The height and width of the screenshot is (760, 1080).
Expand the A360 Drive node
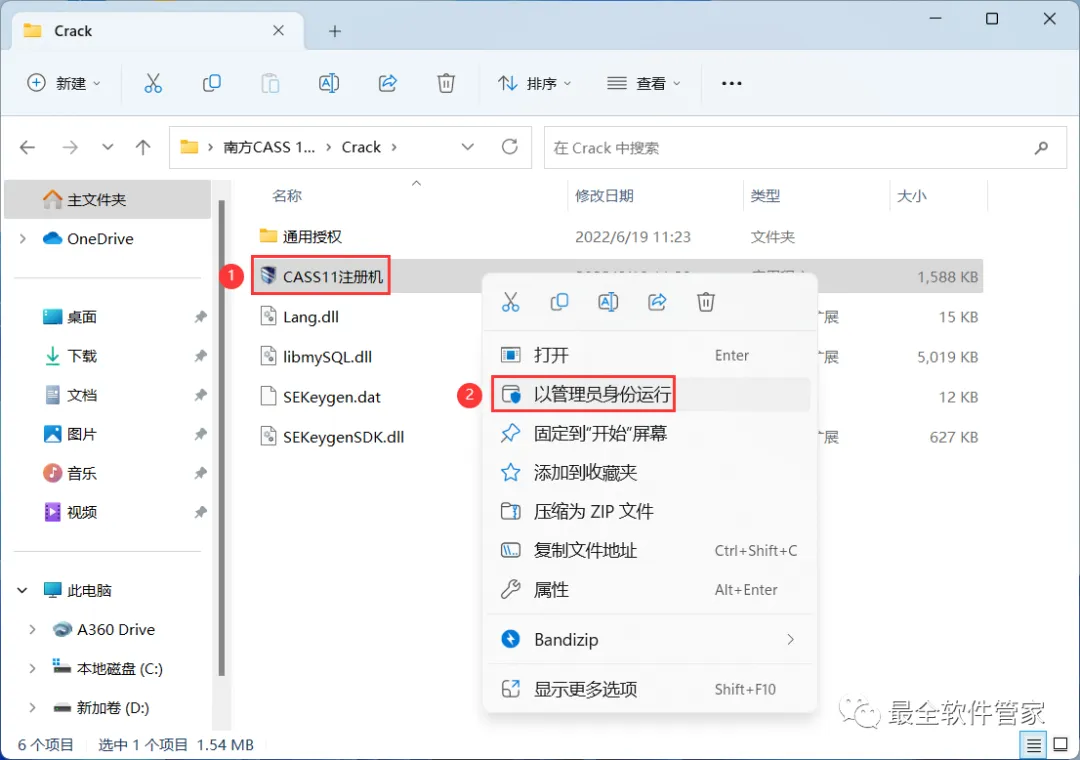(x=32, y=630)
